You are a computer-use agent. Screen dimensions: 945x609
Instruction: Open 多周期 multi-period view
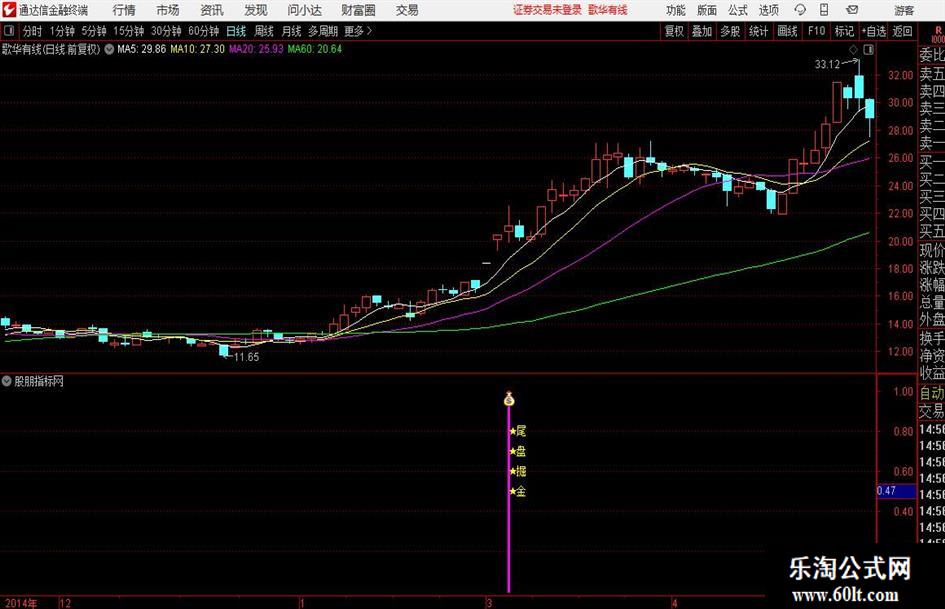click(323, 31)
